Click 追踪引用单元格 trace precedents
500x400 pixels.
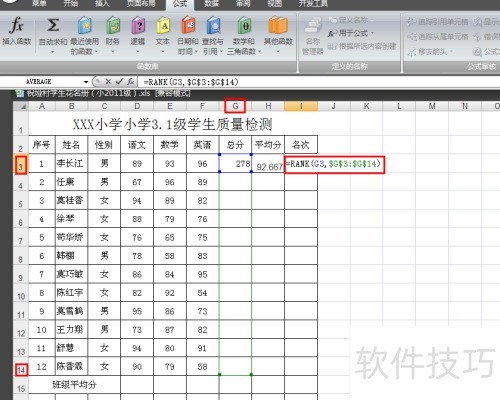438,22
